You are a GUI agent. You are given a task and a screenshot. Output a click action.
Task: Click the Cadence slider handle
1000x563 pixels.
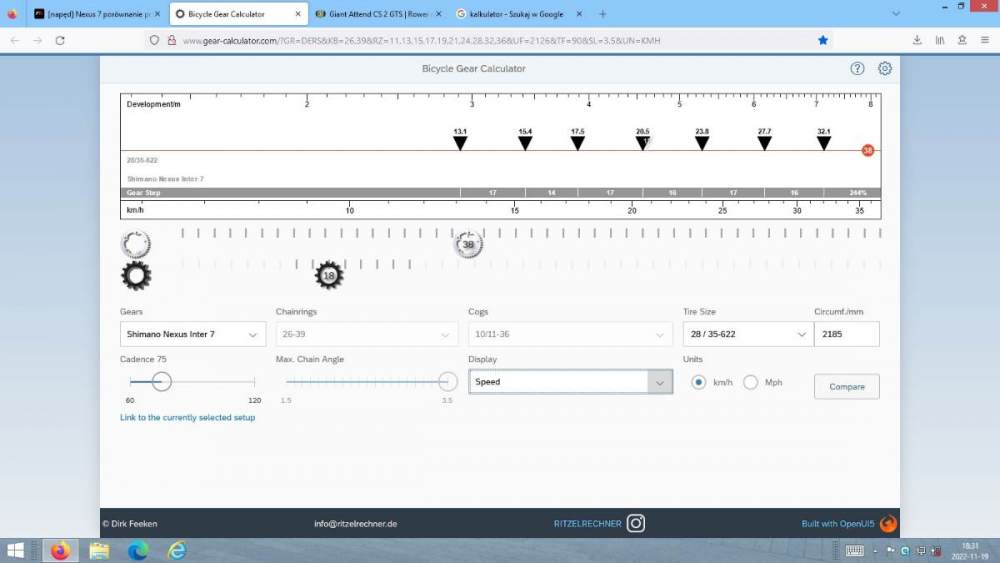tap(161, 381)
